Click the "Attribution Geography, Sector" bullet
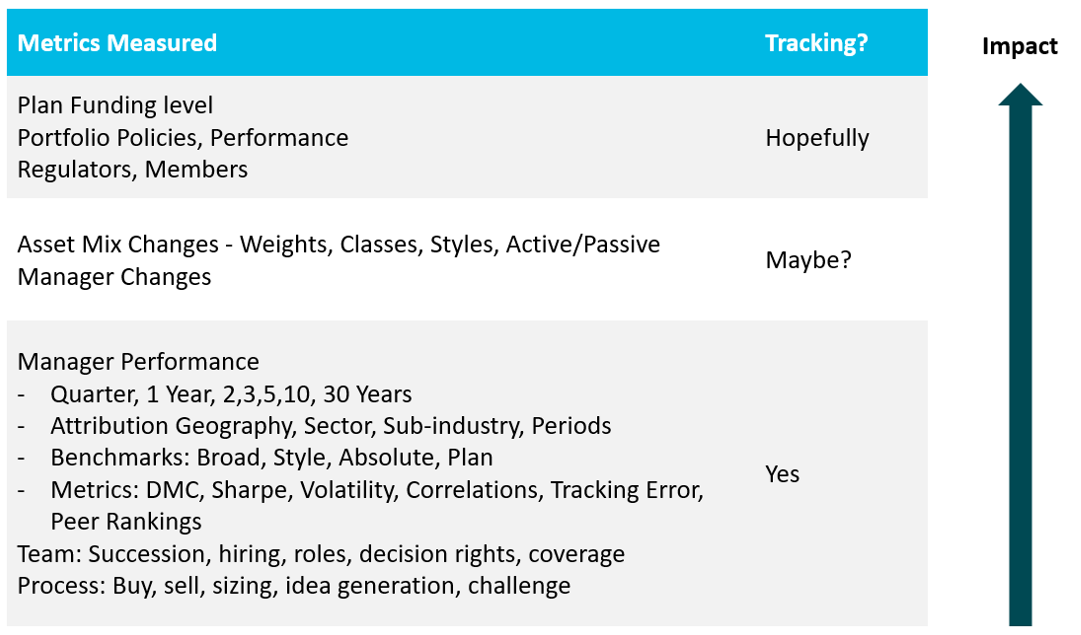 coord(330,425)
